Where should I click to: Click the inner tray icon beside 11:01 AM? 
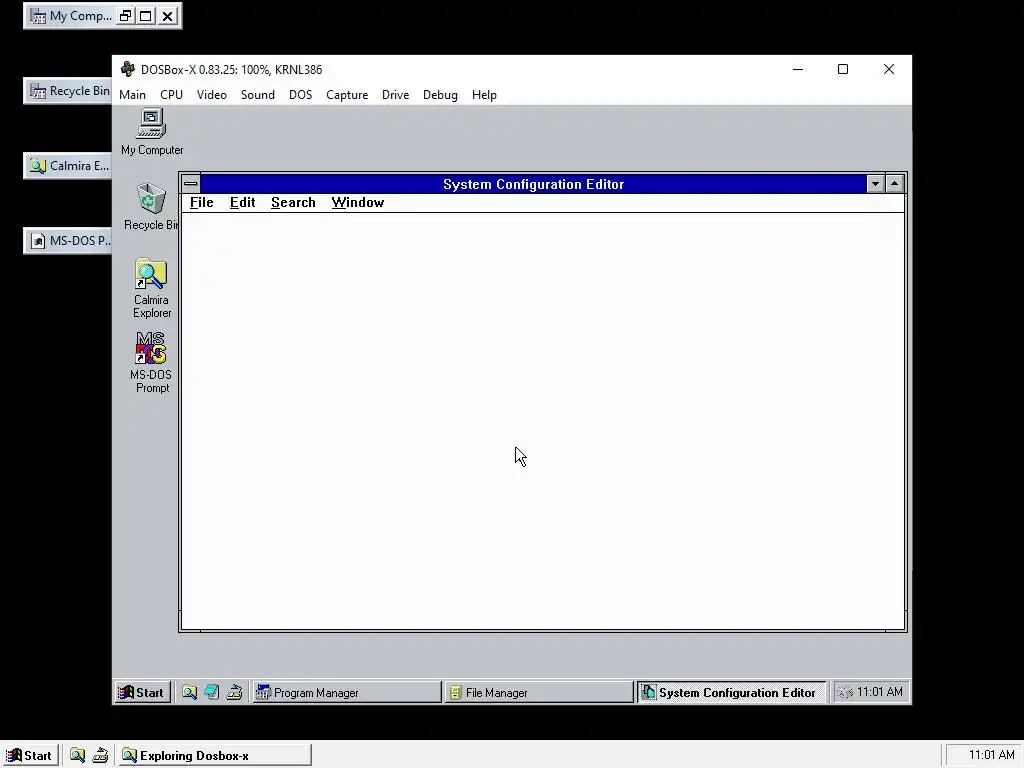point(845,692)
